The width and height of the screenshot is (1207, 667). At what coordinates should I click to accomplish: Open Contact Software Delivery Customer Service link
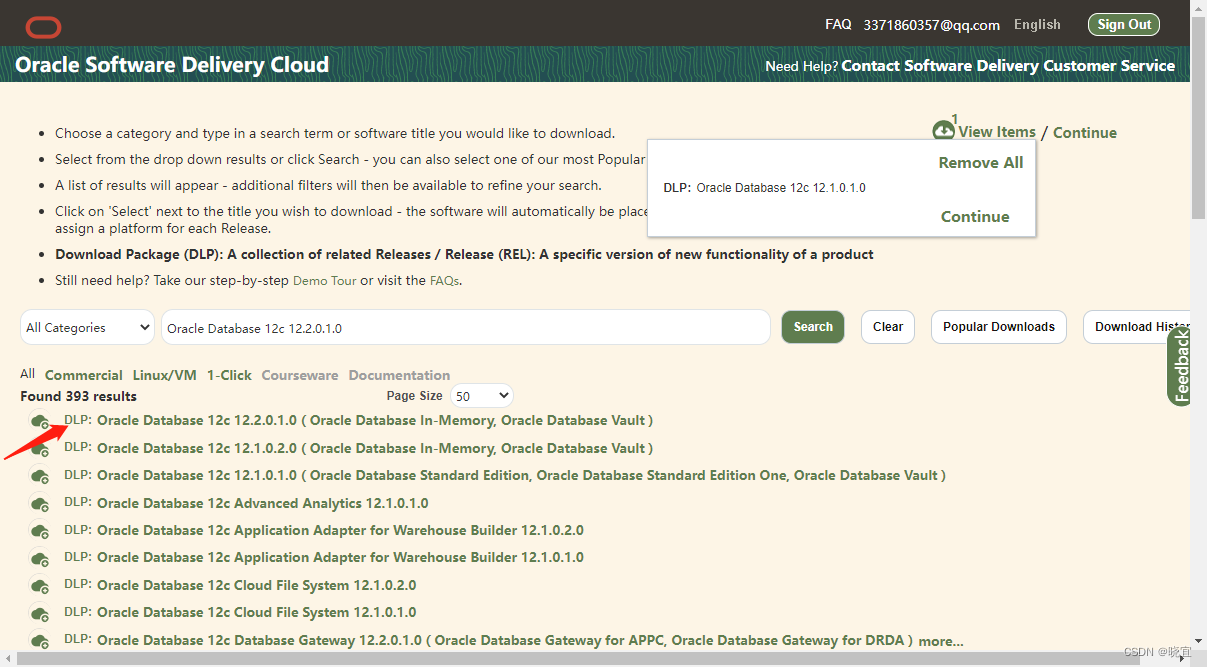pos(1008,66)
